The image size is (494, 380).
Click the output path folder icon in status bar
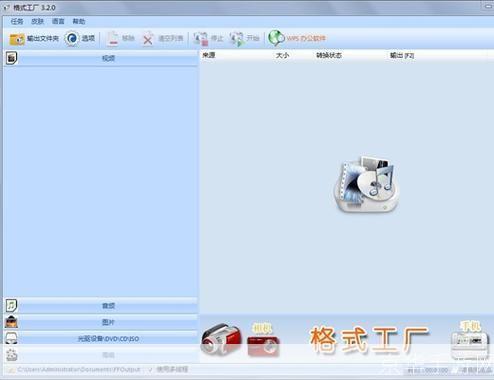click(x=11, y=370)
